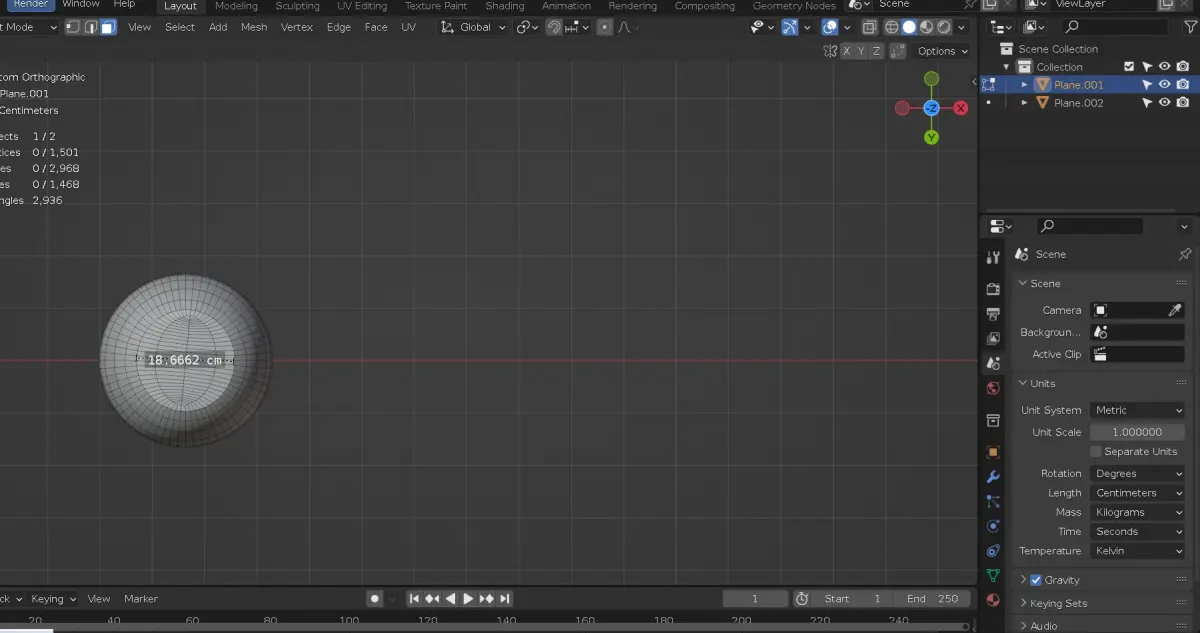Toggle proportional editing
1200x633 pixels.
[x=605, y=27]
